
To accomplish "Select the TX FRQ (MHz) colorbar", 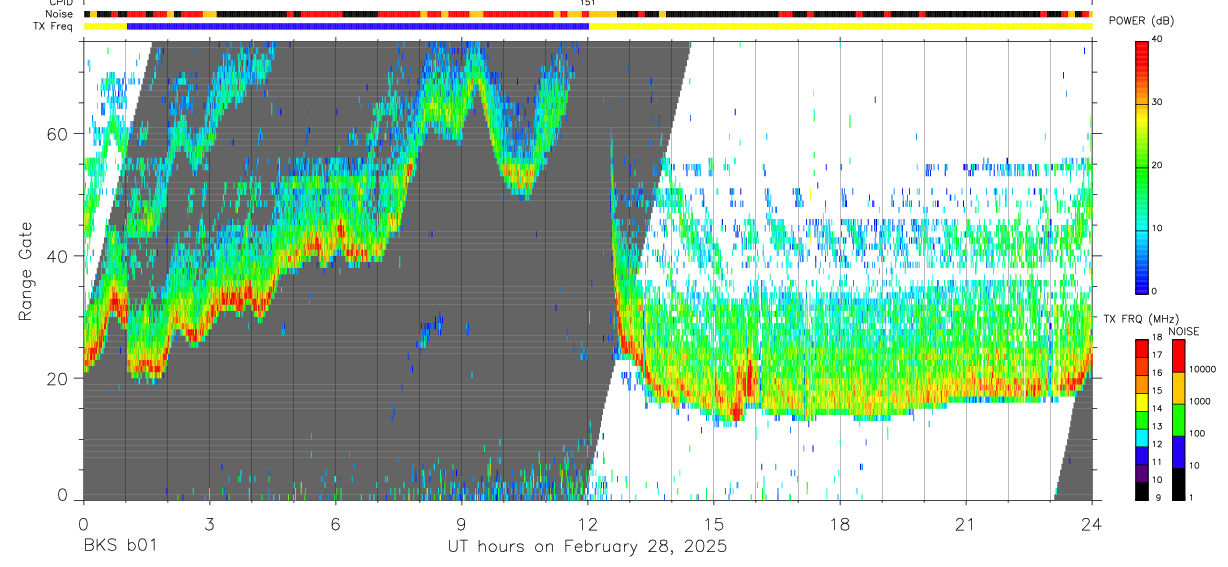I will point(1142,419).
